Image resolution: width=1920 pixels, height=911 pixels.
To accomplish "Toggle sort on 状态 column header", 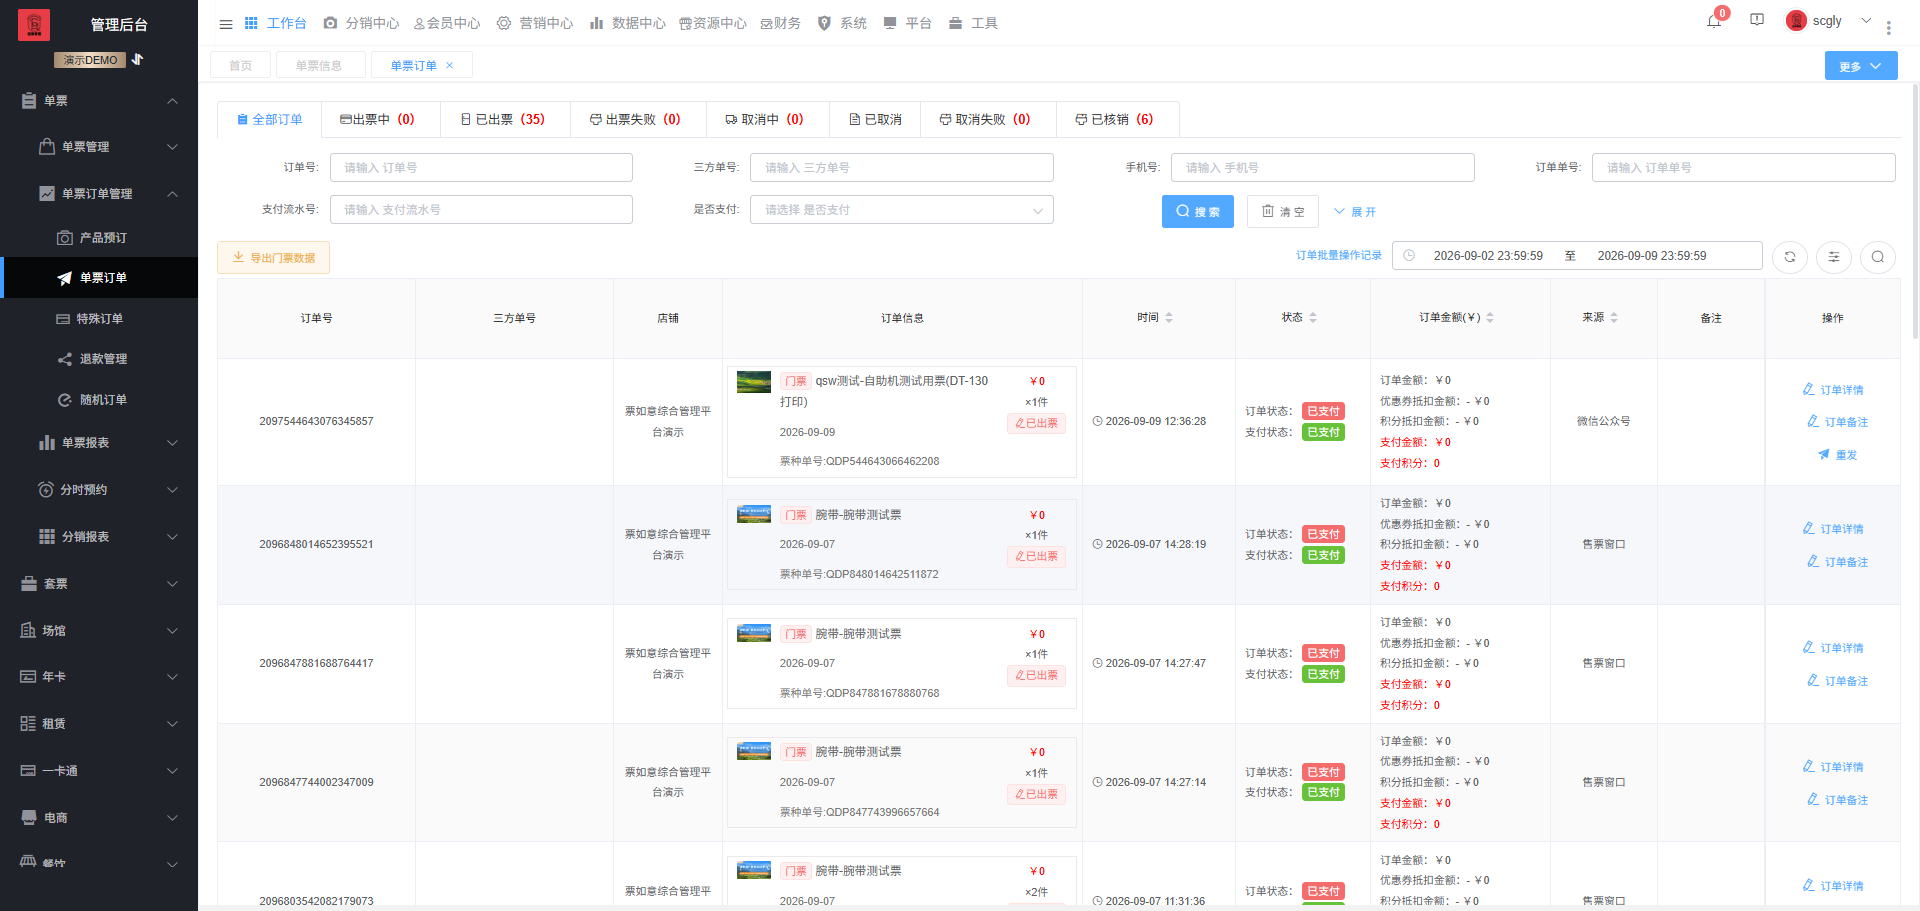I will [x=1313, y=318].
